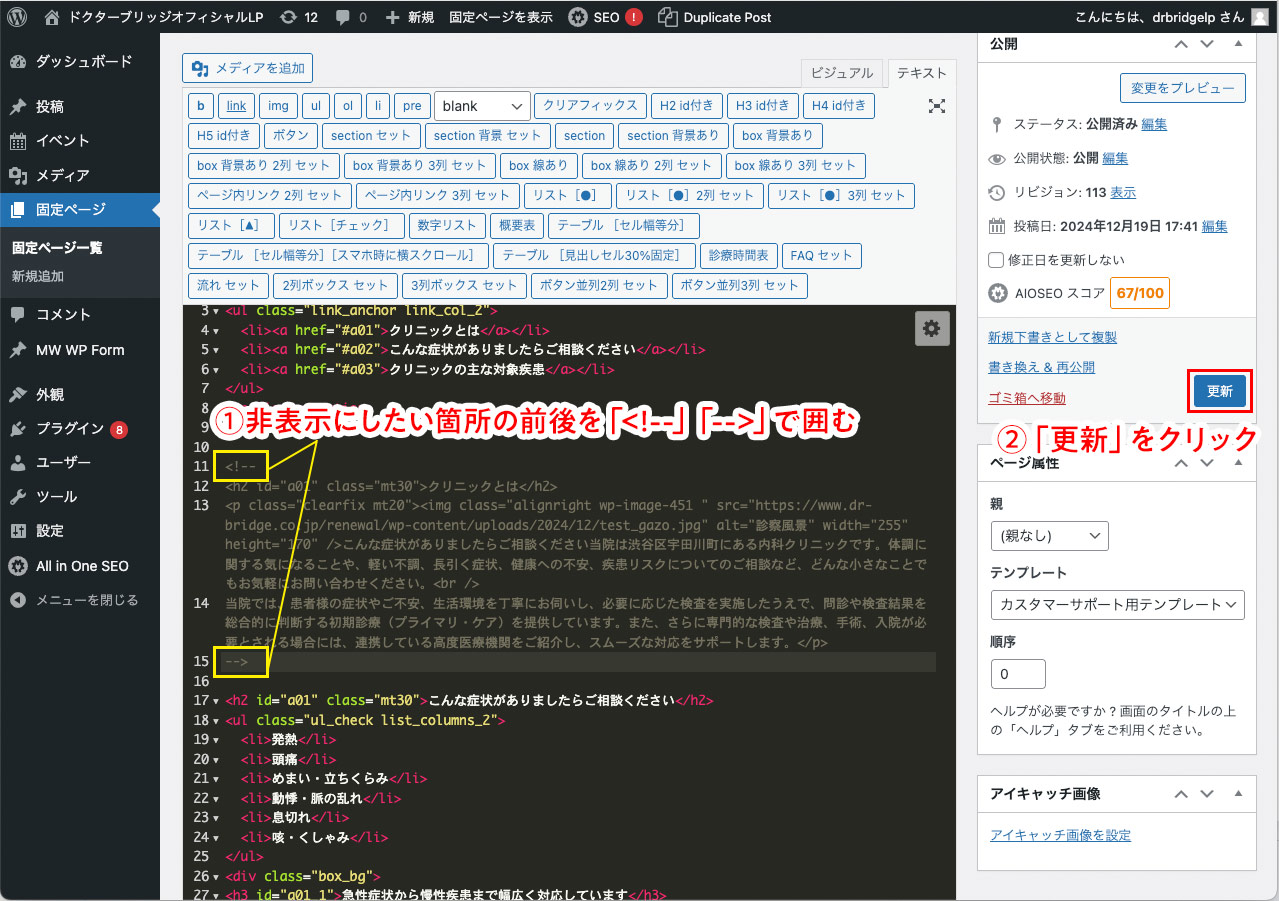The width and height of the screenshot is (1279, 901).
Task: Open ダッシュボード in the sidebar
Action: 80,62
